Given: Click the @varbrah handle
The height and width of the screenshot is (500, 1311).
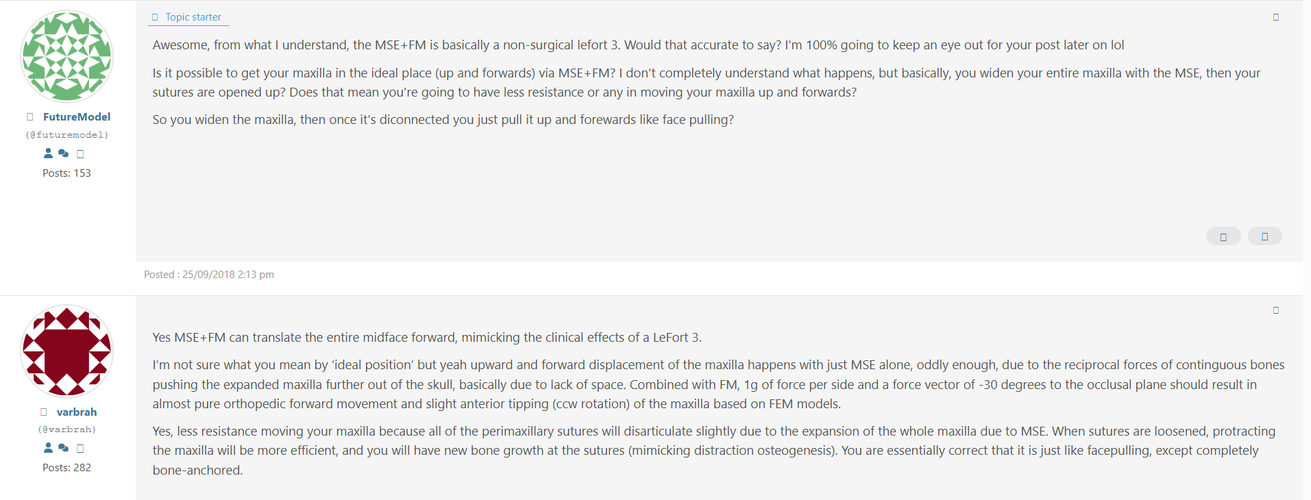Looking at the screenshot, I should tap(67, 429).
